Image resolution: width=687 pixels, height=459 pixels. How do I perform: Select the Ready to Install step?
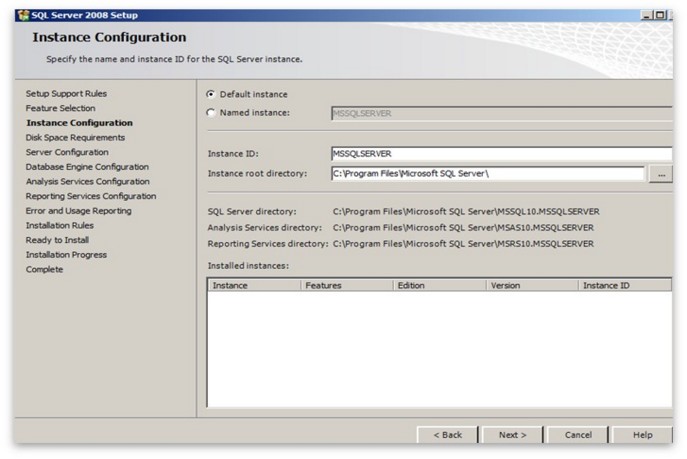57,240
